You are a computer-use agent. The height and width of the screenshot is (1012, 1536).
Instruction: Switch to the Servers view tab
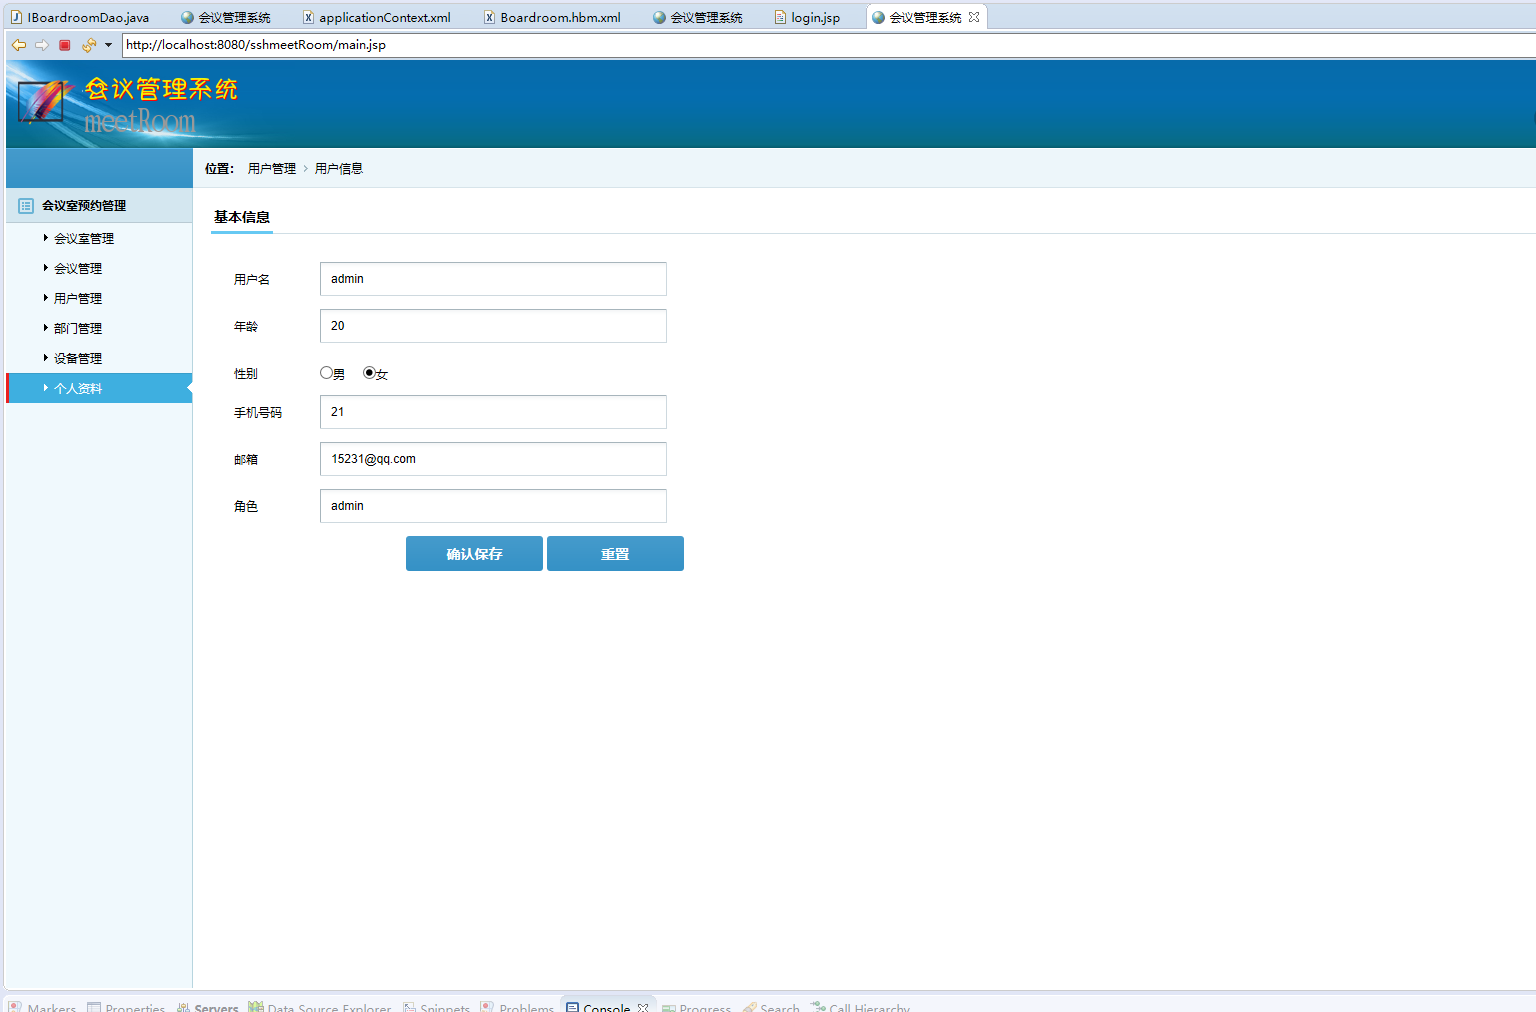point(207,1006)
